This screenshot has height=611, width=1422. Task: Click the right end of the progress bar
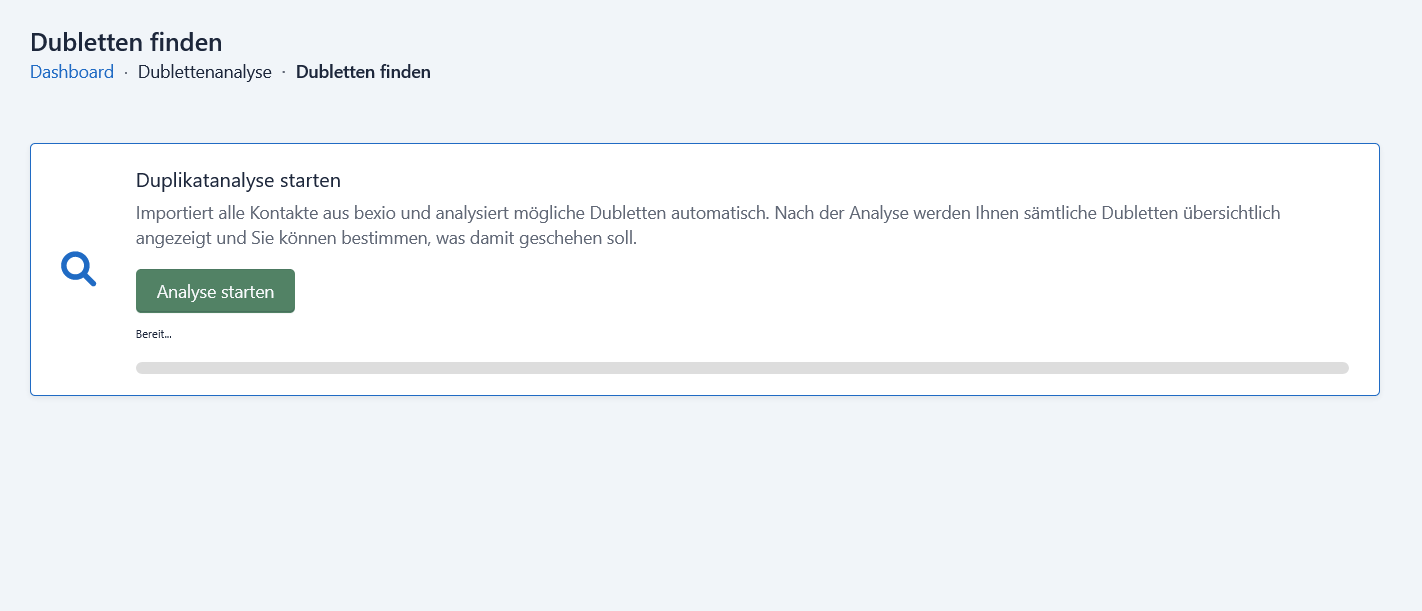click(1342, 368)
